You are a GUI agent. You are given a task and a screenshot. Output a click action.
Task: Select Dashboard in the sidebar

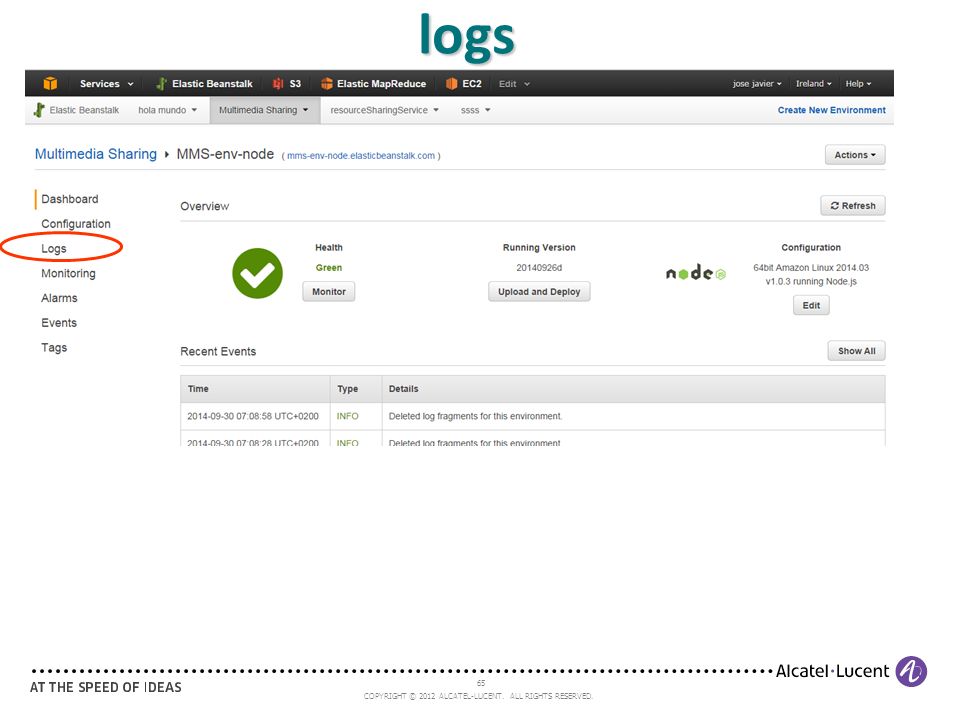70,199
